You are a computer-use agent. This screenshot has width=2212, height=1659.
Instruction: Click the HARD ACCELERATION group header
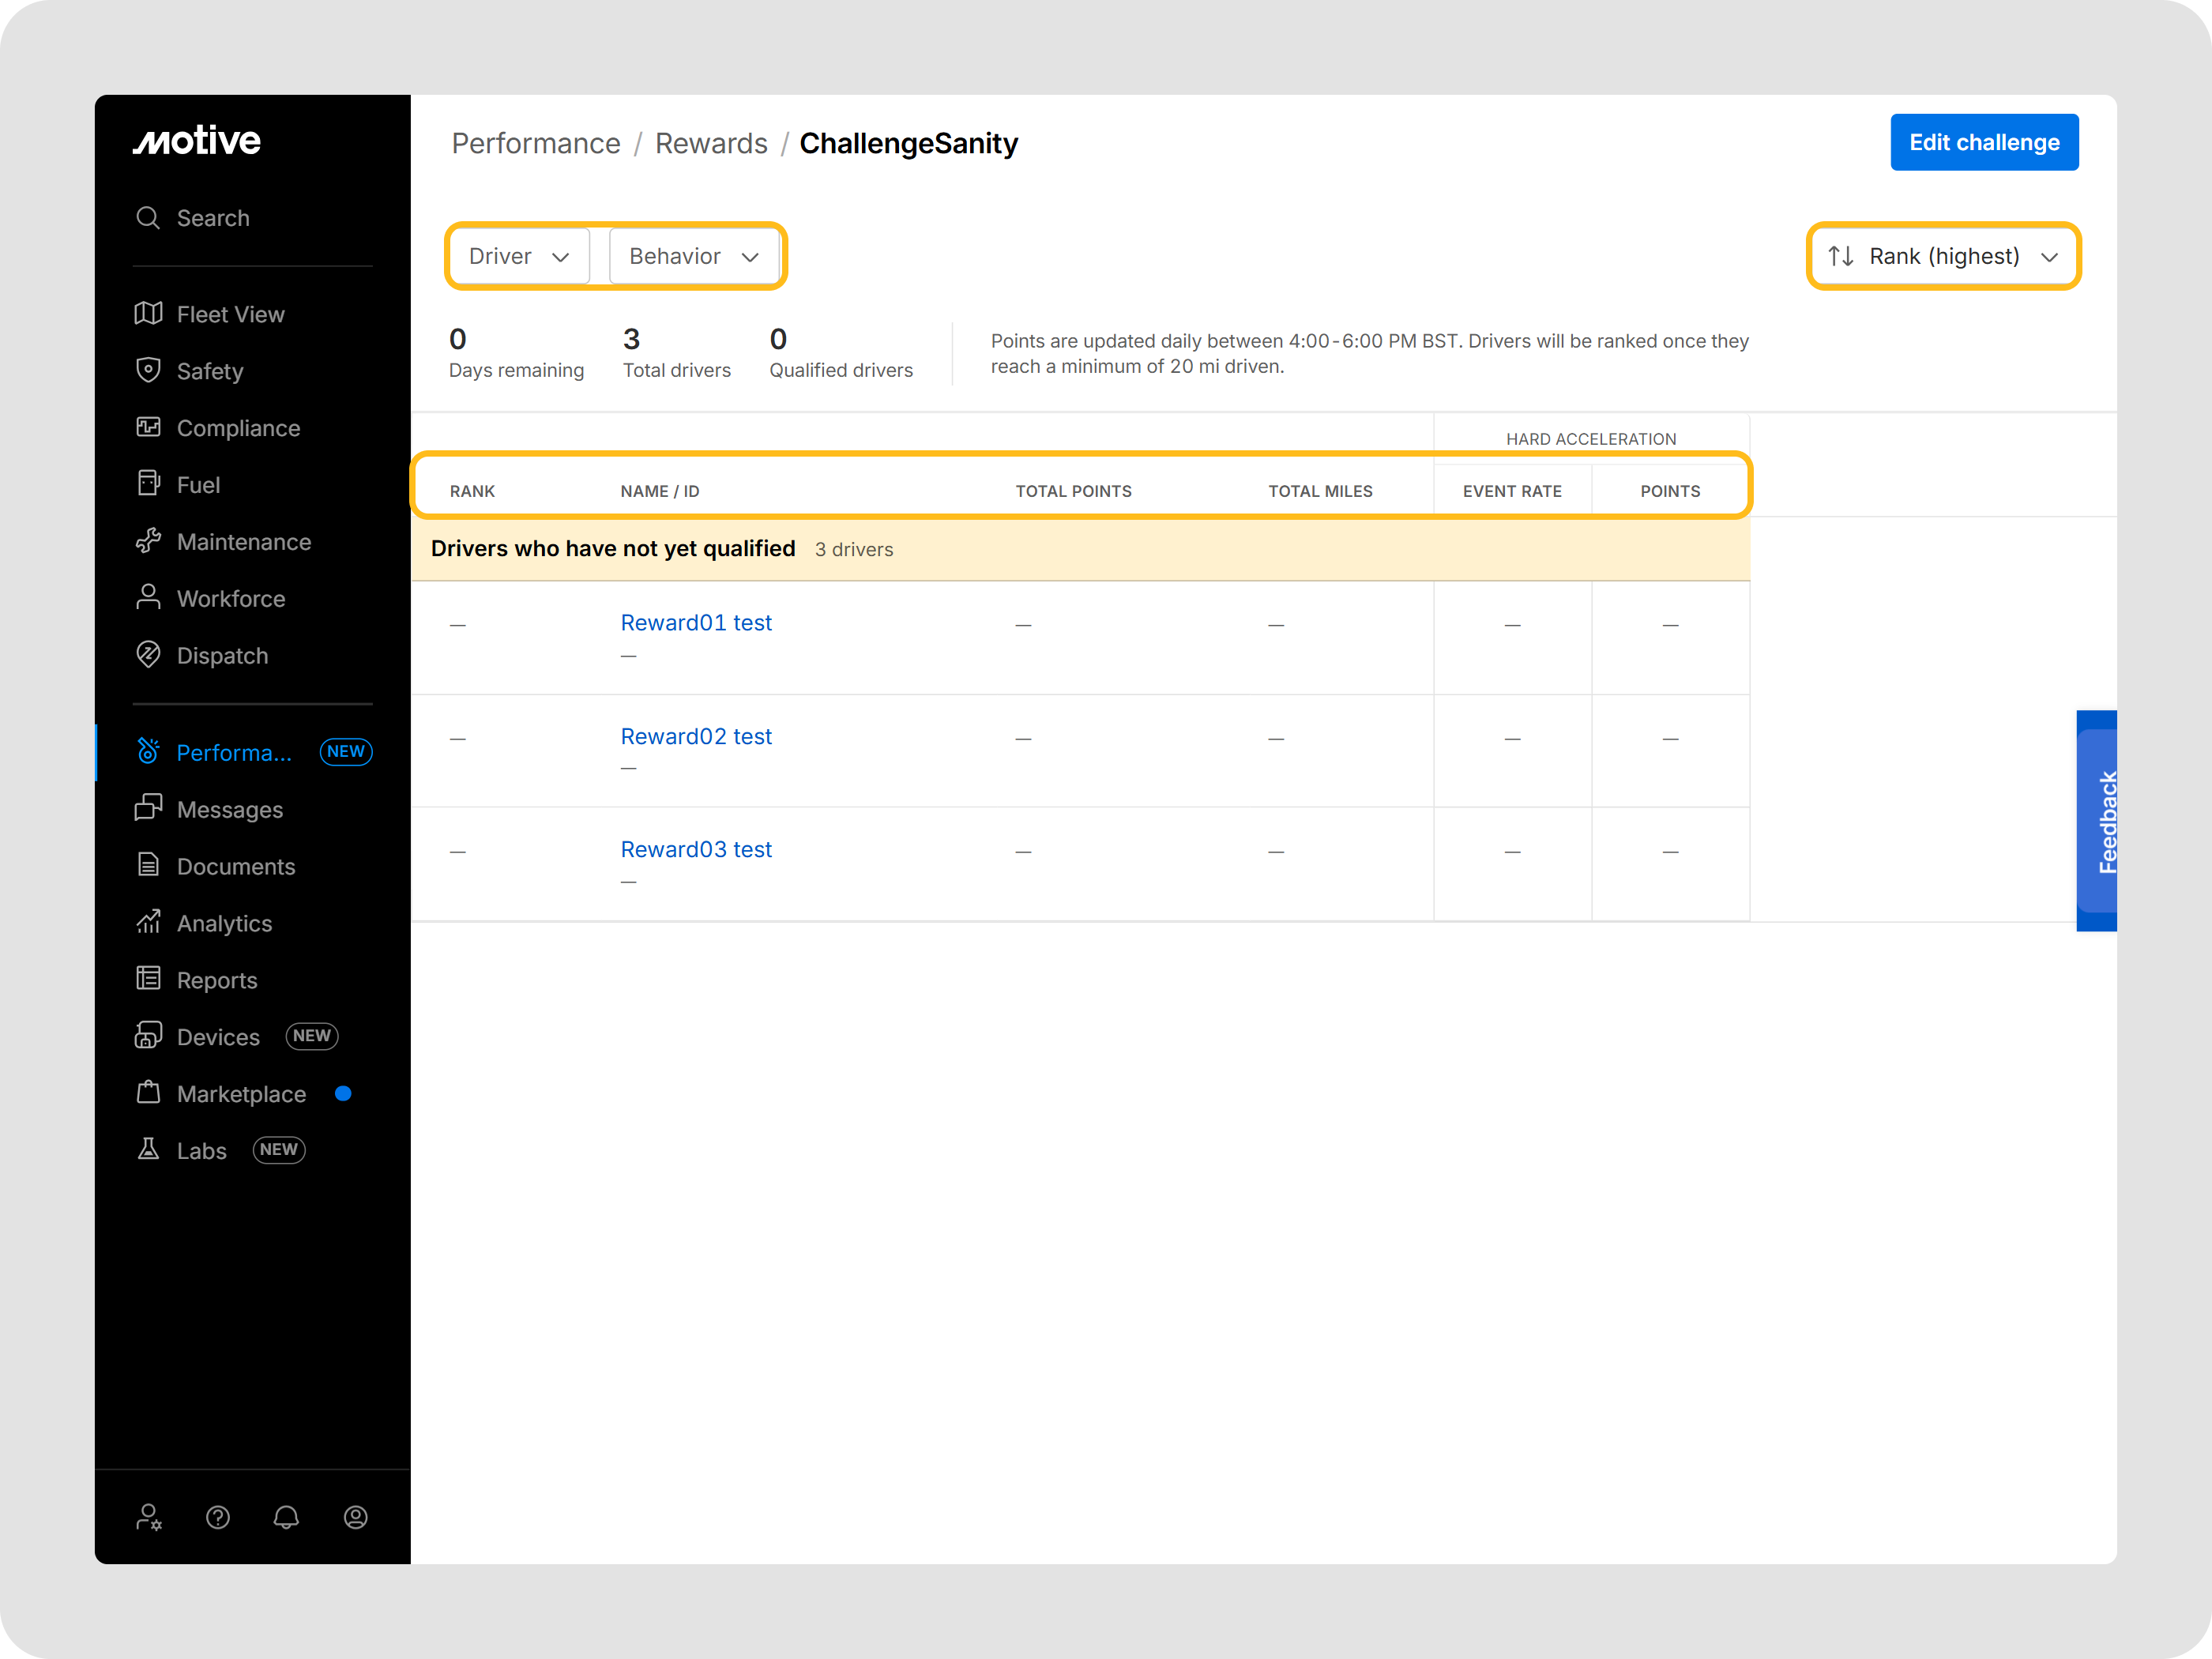click(x=1591, y=439)
